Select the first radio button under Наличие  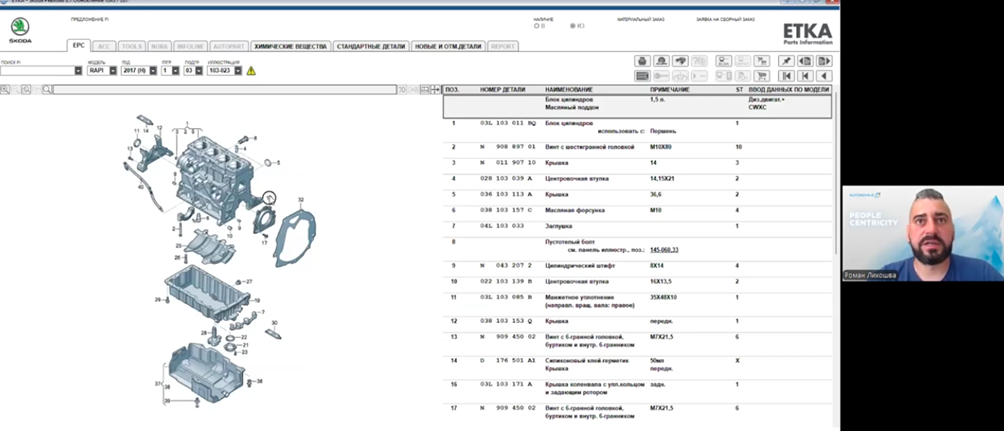point(537,25)
